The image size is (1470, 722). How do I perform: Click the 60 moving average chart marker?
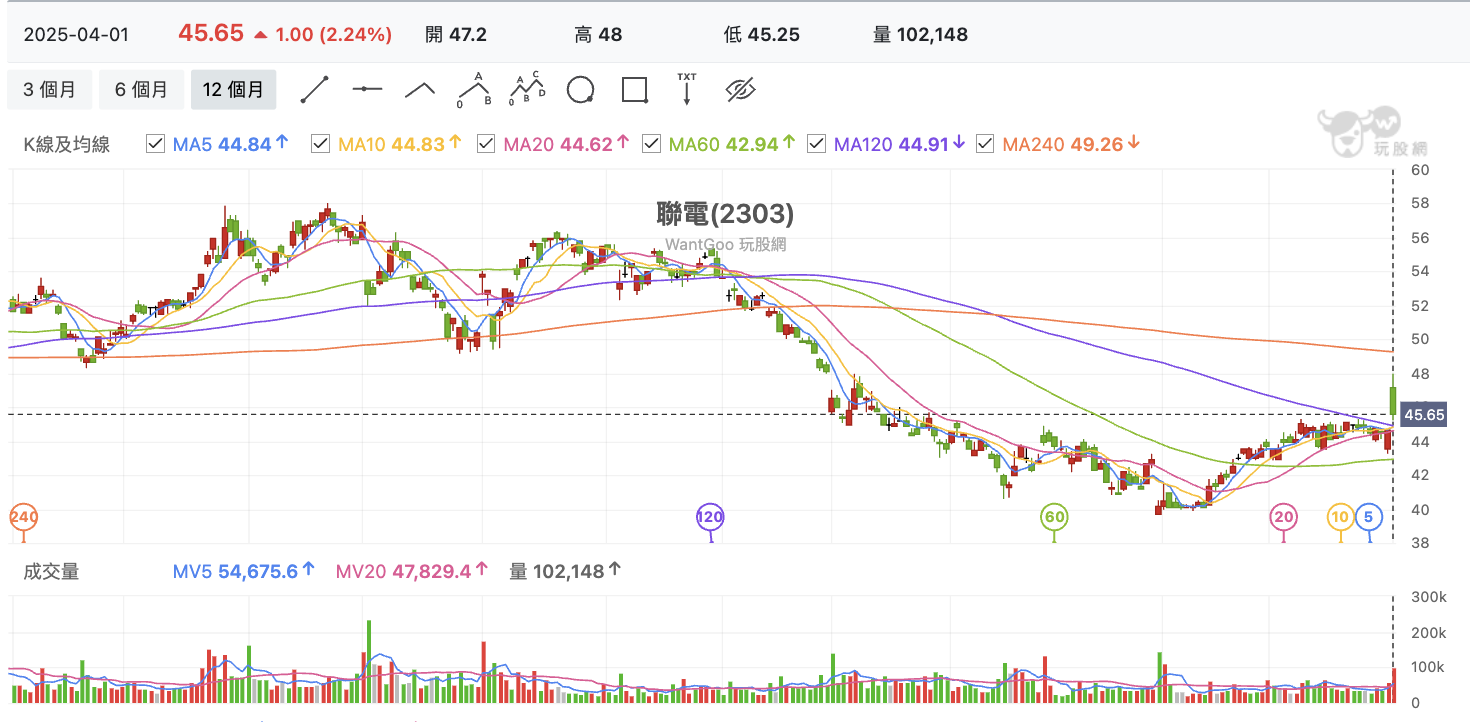pyautogui.click(x=1054, y=517)
